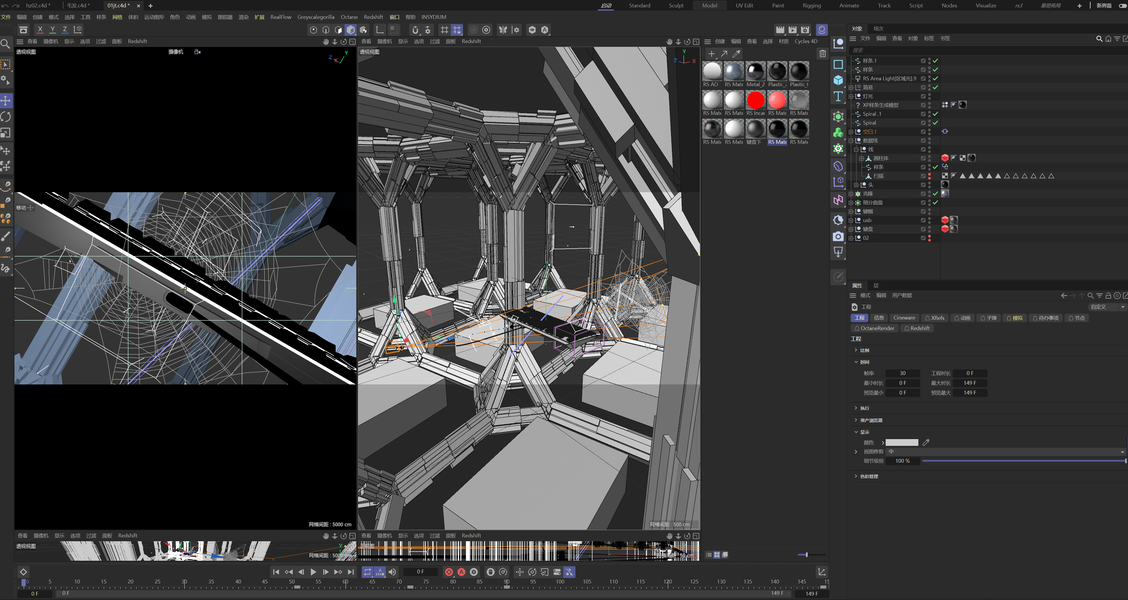Select the red RS Incan material thumbnail
The image size is (1128, 600).
coord(755,100)
